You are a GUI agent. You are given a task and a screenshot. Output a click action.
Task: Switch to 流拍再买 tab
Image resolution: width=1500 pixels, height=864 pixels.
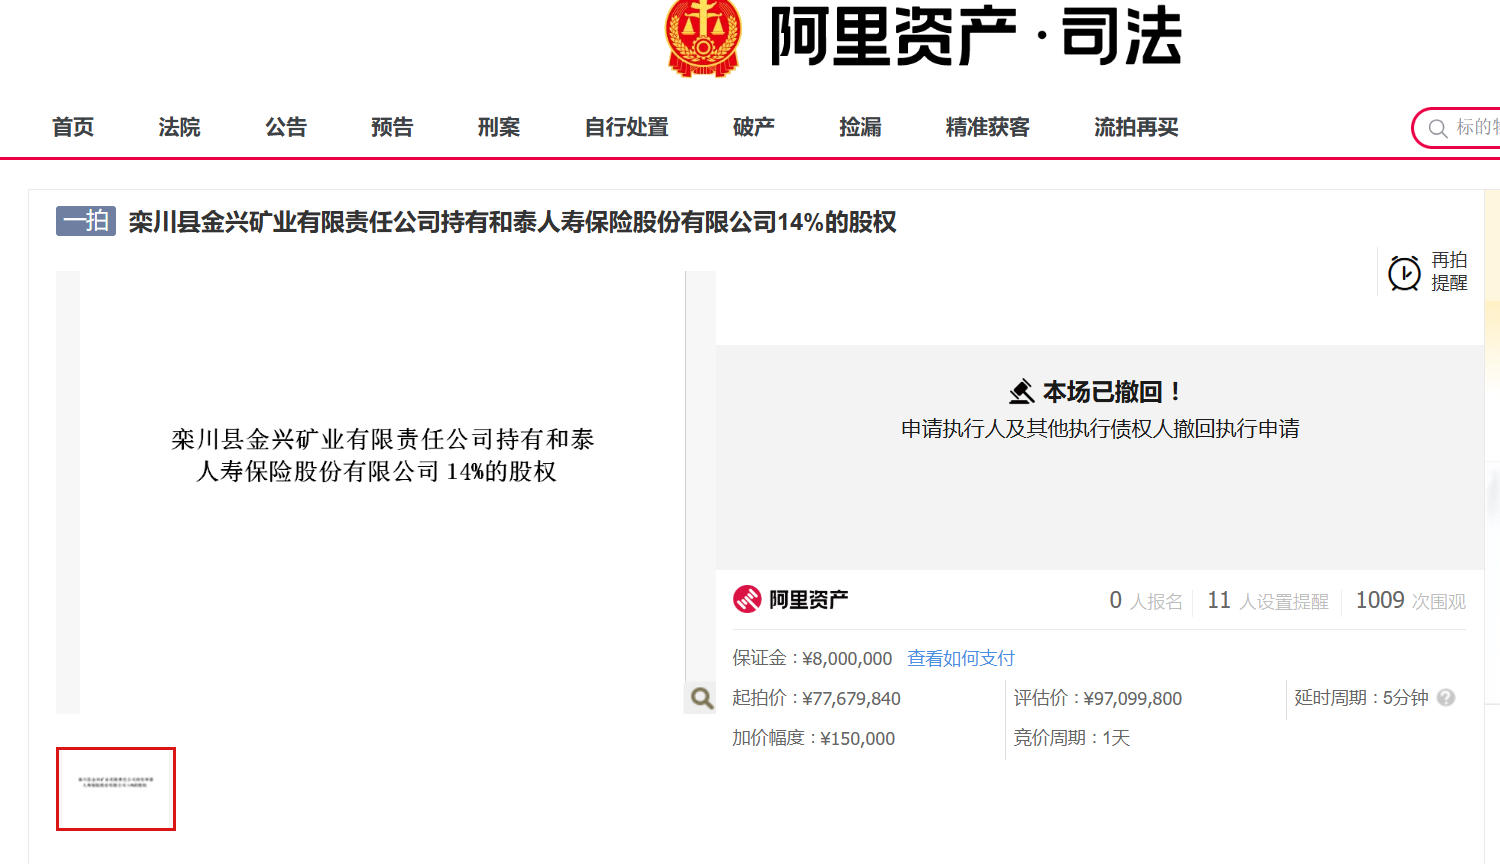1136,127
